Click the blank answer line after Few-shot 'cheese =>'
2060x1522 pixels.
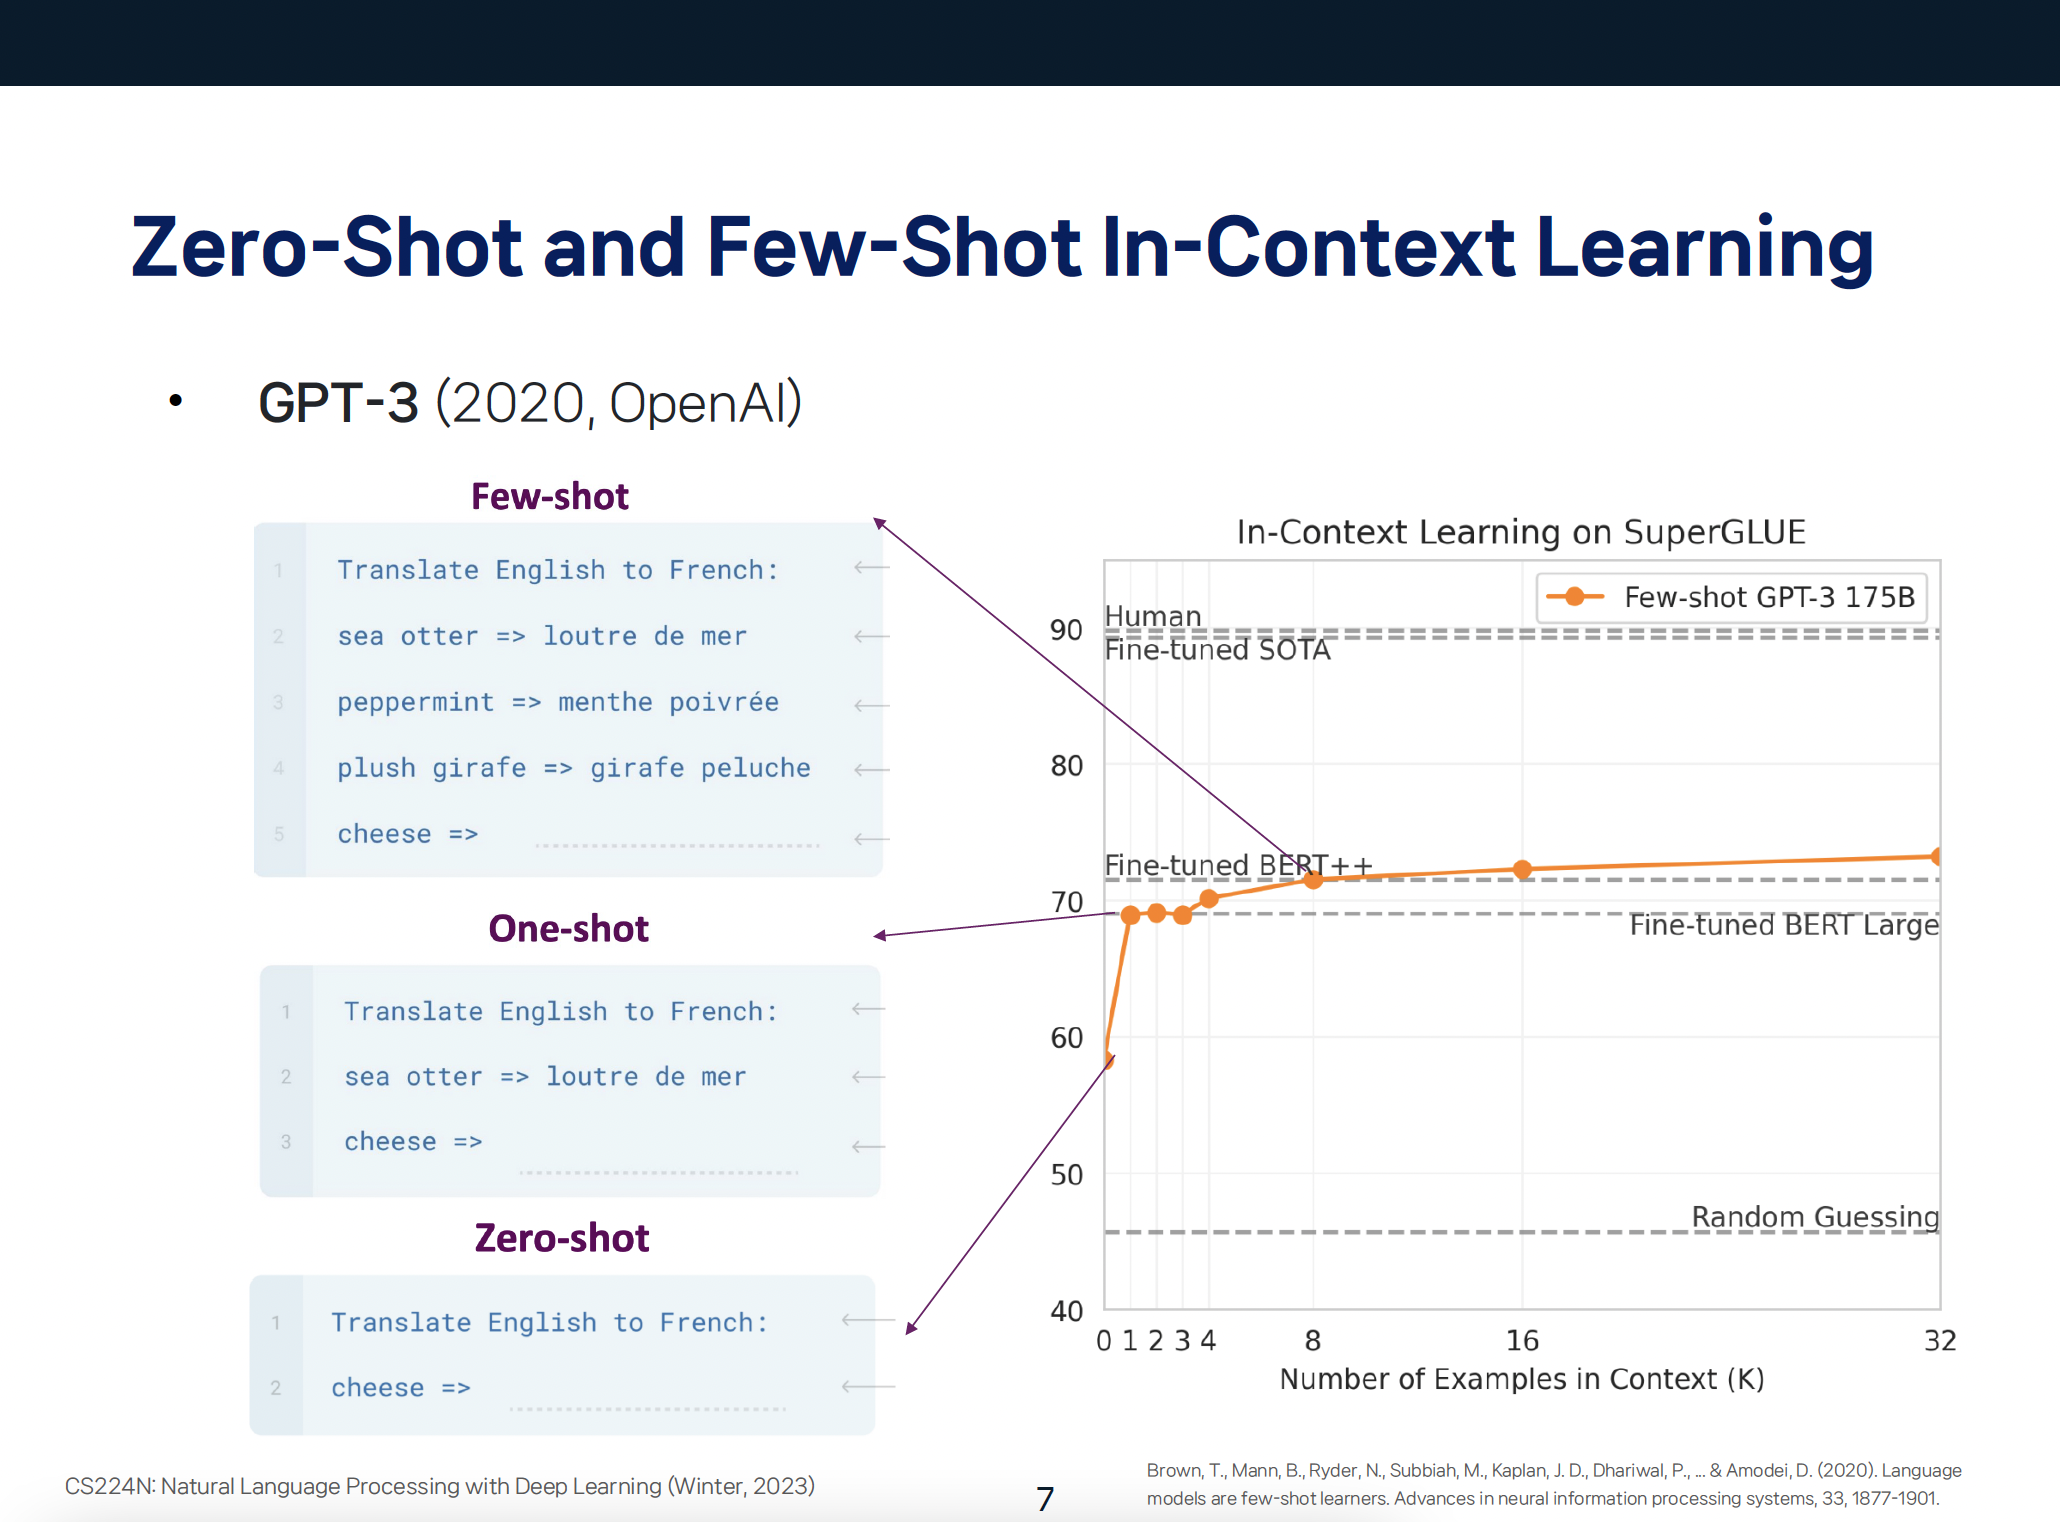677,845
